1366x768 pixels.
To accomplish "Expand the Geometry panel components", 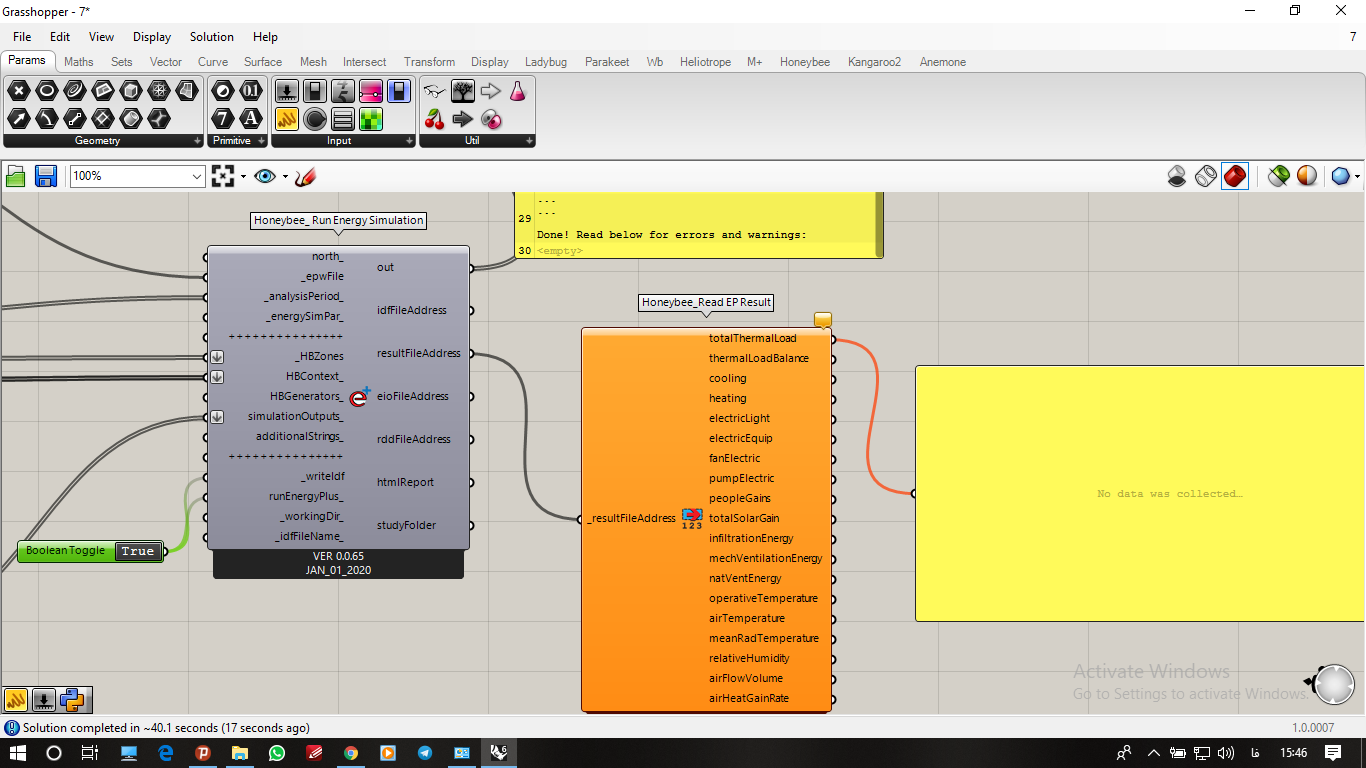I will click(196, 141).
